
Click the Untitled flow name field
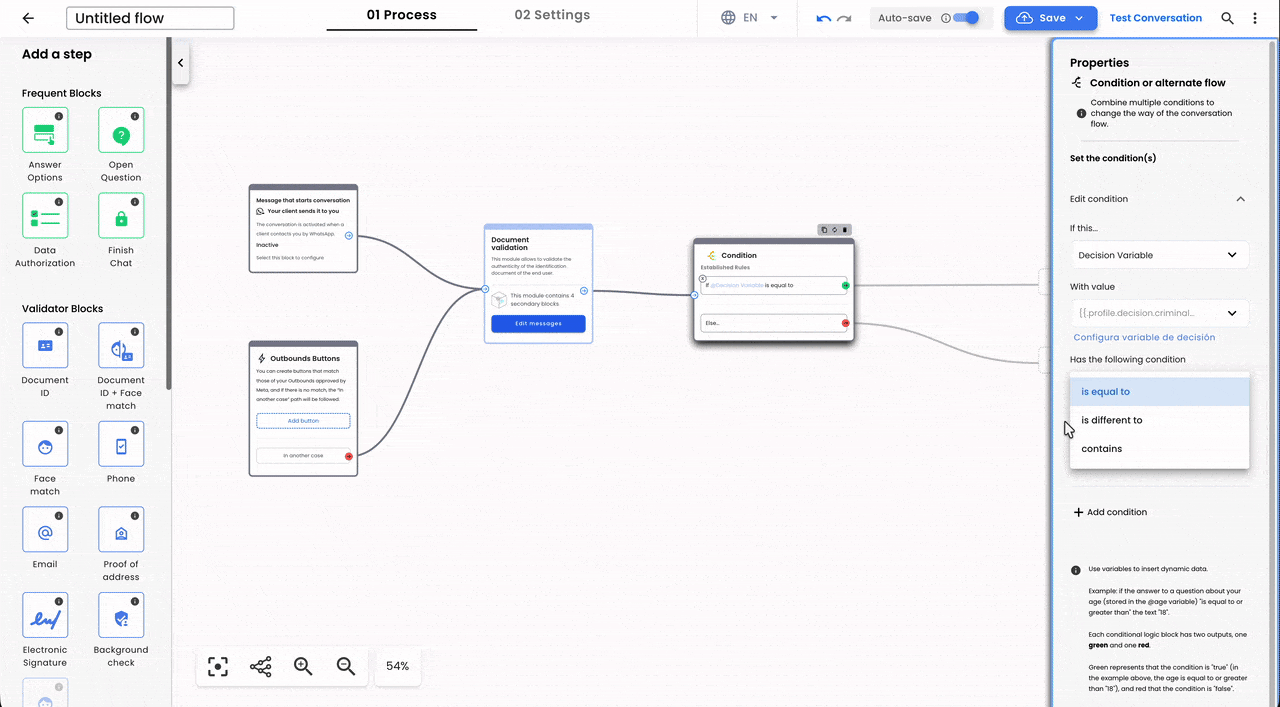pyautogui.click(x=150, y=18)
